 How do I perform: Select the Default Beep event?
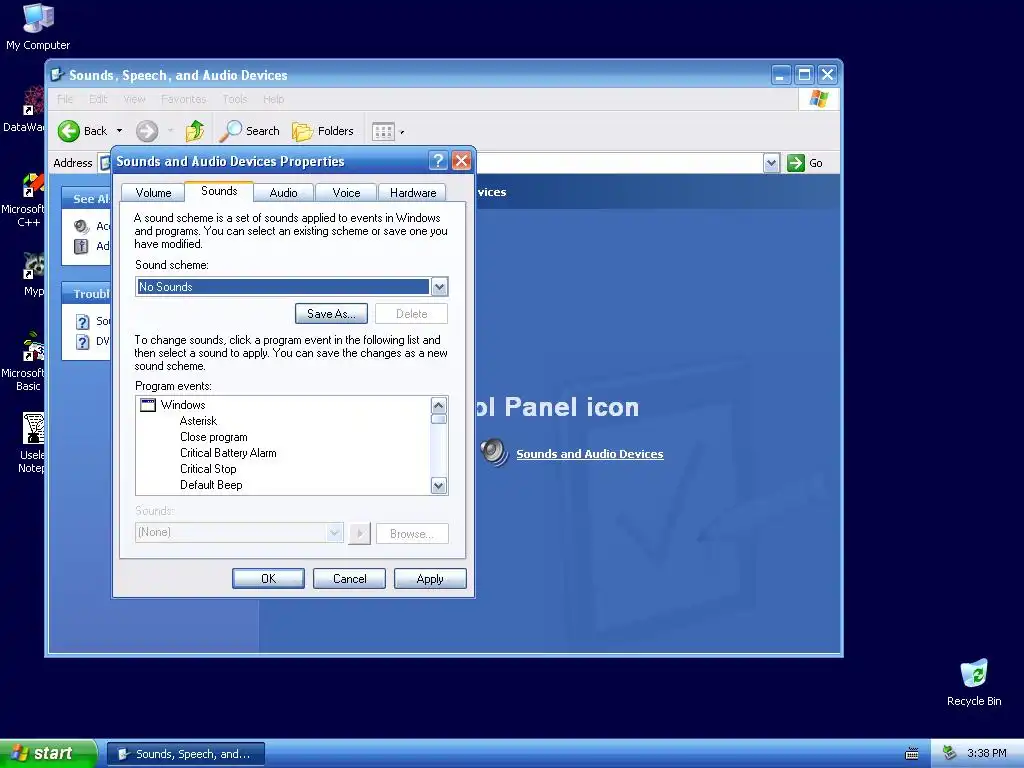click(x=211, y=485)
